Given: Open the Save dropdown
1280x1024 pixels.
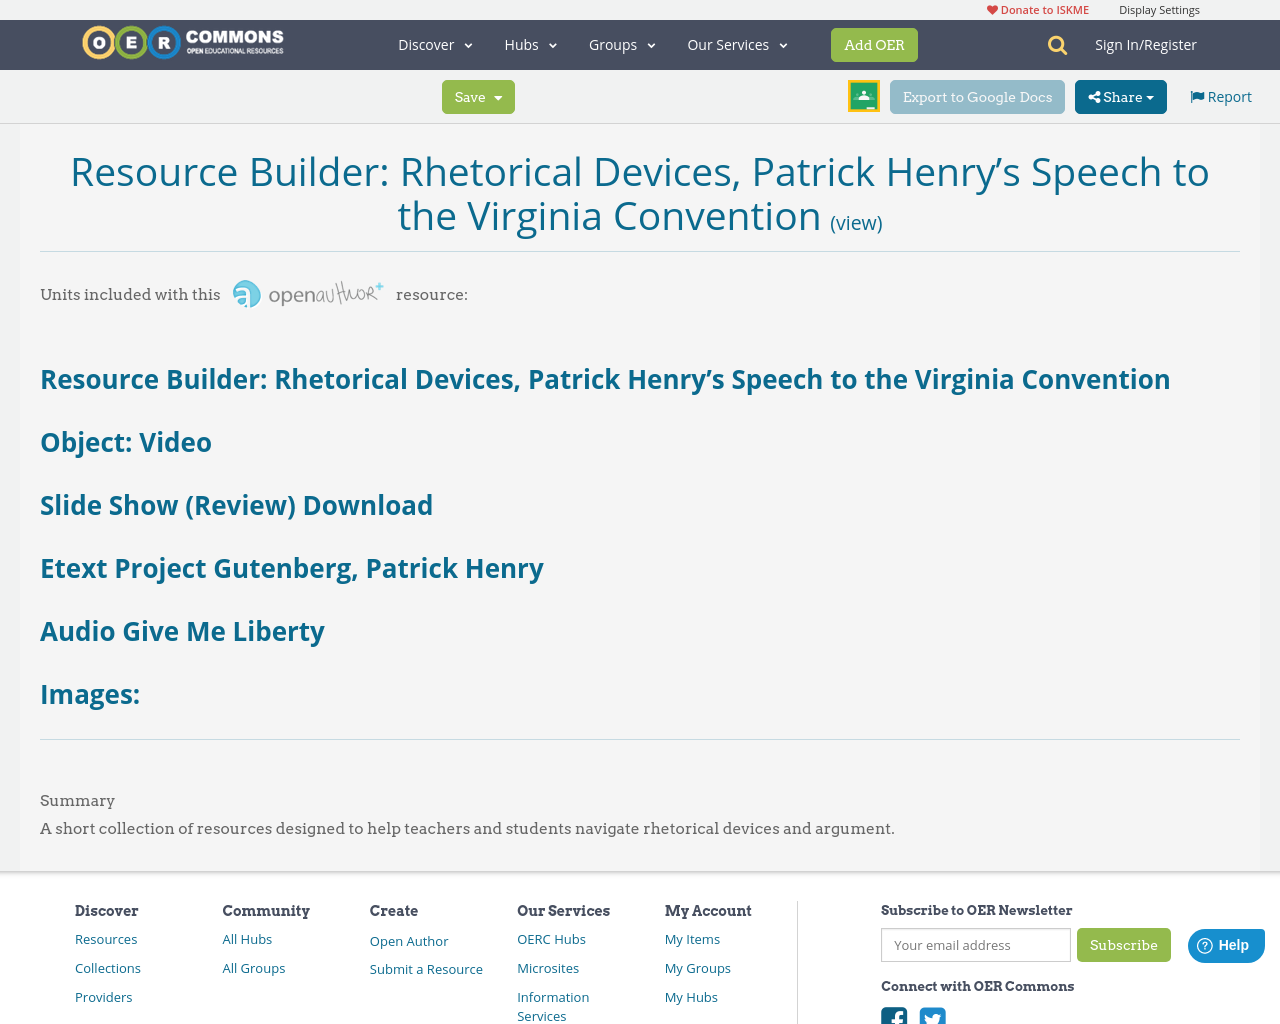Looking at the screenshot, I should (x=478, y=96).
